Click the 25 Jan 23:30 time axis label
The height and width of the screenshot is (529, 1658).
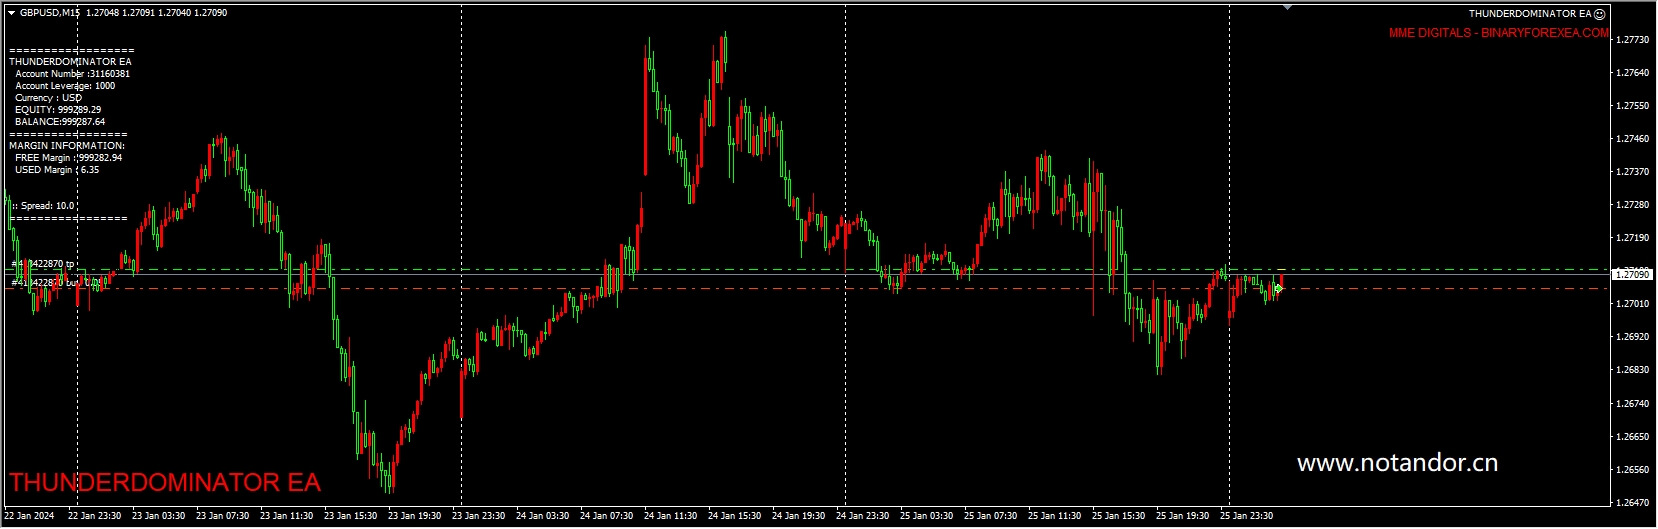pyautogui.click(x=1245, y=516)
